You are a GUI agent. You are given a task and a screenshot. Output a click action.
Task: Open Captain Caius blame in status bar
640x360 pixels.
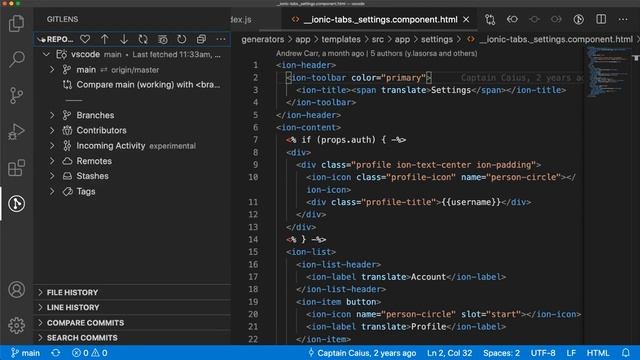362,353
